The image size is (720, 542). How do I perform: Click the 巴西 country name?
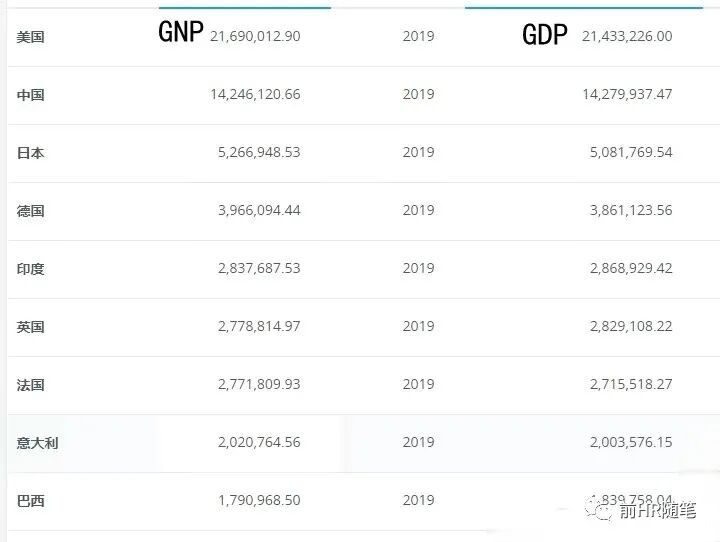31,500
